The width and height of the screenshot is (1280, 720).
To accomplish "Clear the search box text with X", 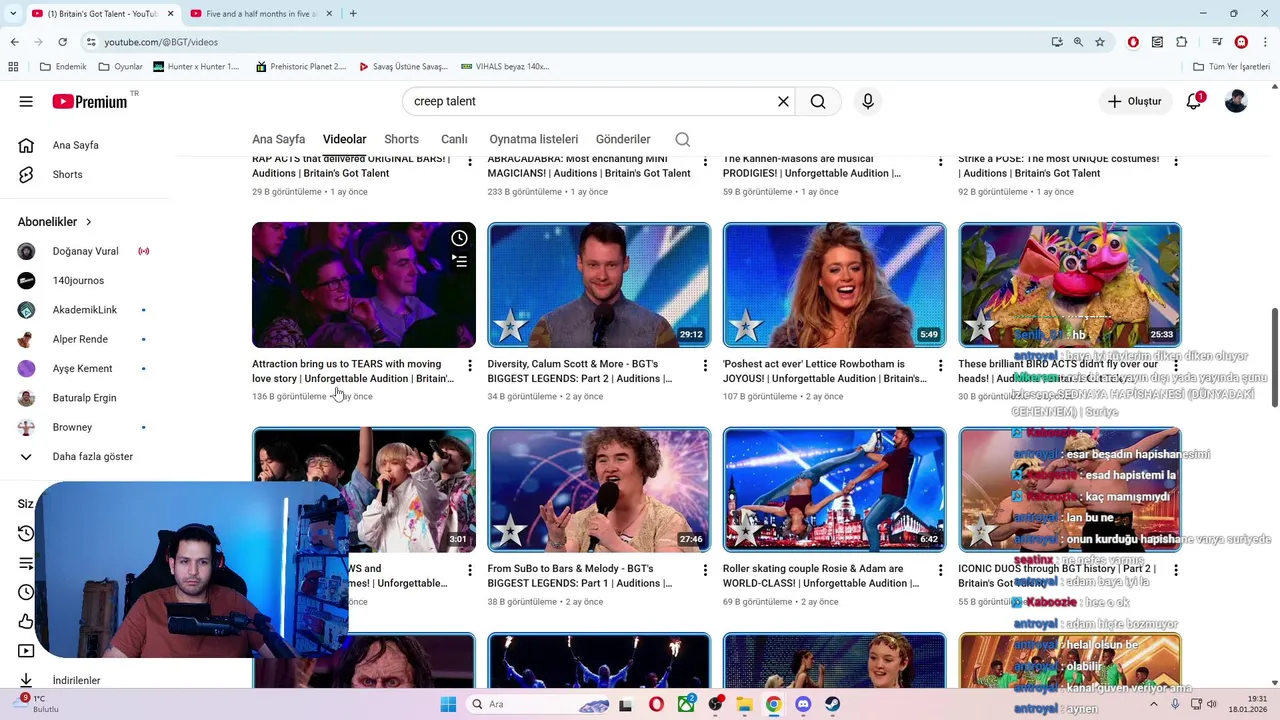I will (783, 101).
